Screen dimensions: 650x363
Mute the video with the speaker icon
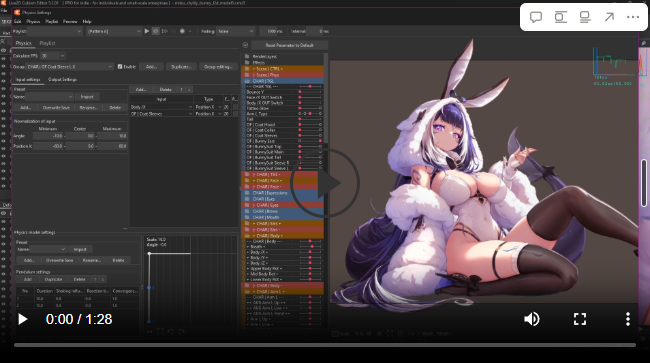(532, 319)
